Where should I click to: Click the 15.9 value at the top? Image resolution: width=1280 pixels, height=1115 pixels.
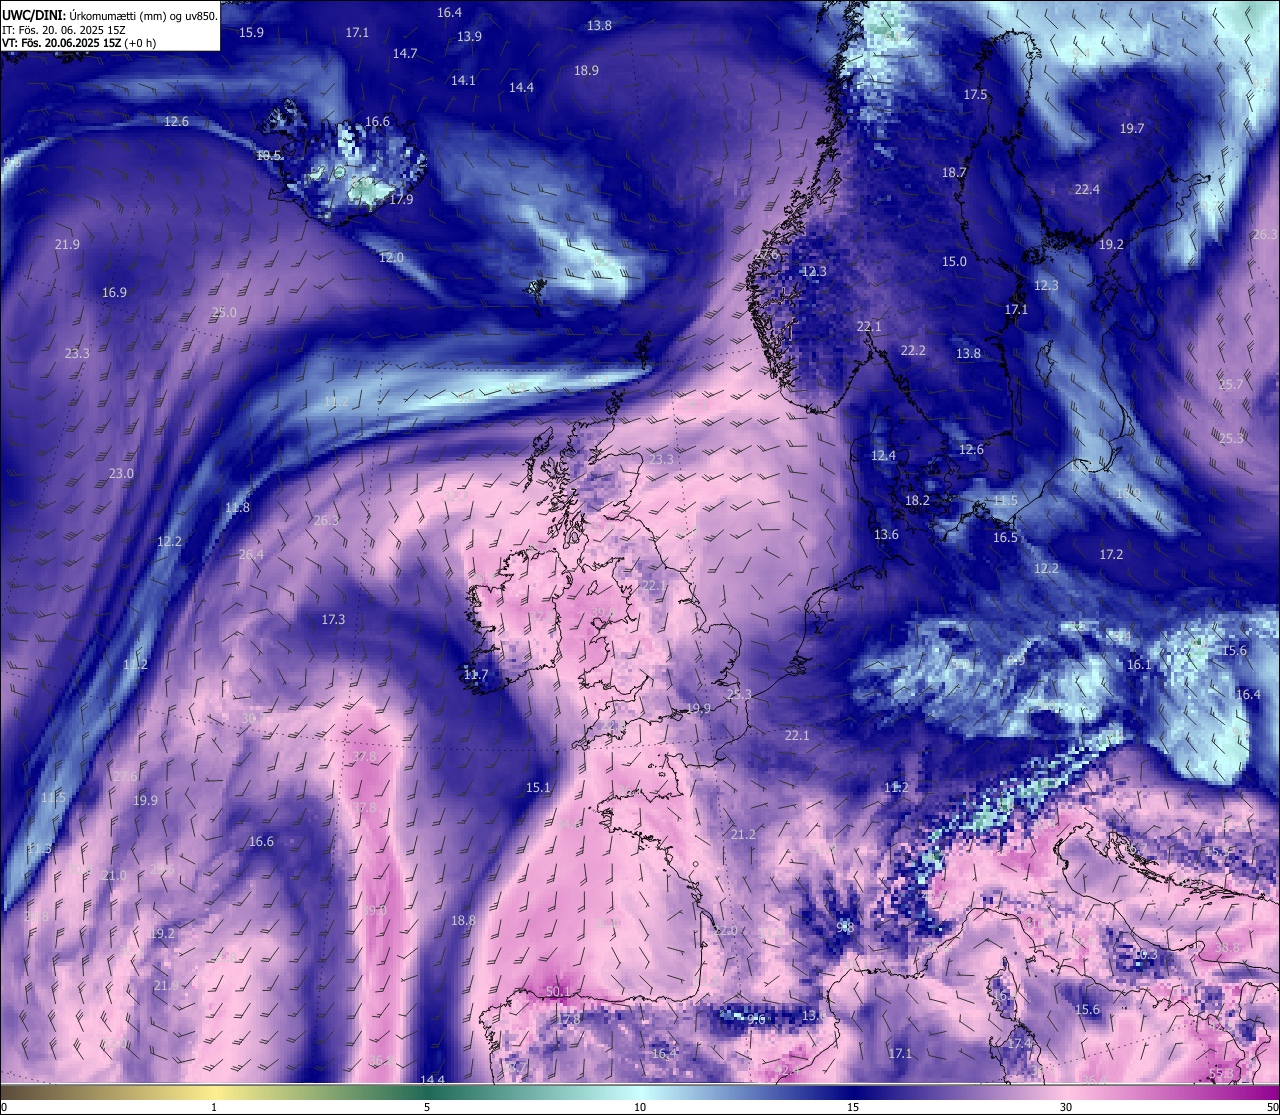252,33
